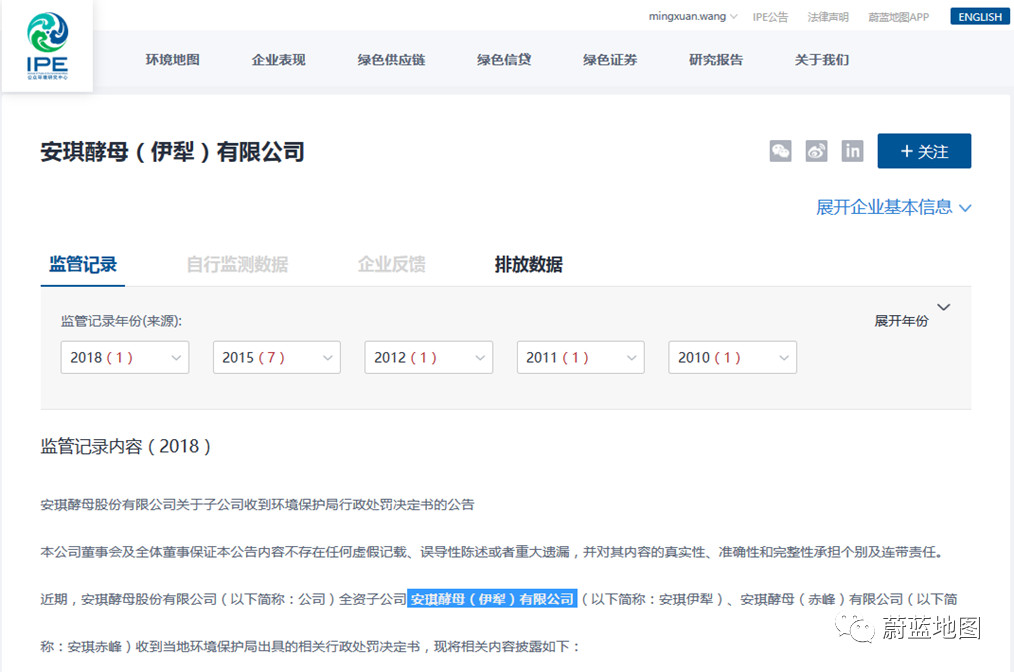Viewport: 1014px width, 672px height.
Task: Open 企业表现 menu
Action: coord(278,60)
